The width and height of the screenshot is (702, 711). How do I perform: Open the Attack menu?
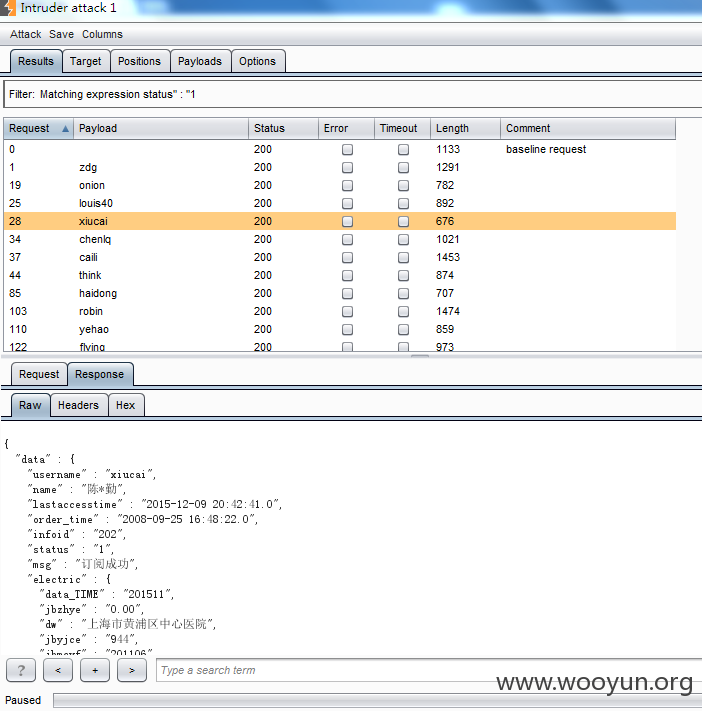click(25, 34)
